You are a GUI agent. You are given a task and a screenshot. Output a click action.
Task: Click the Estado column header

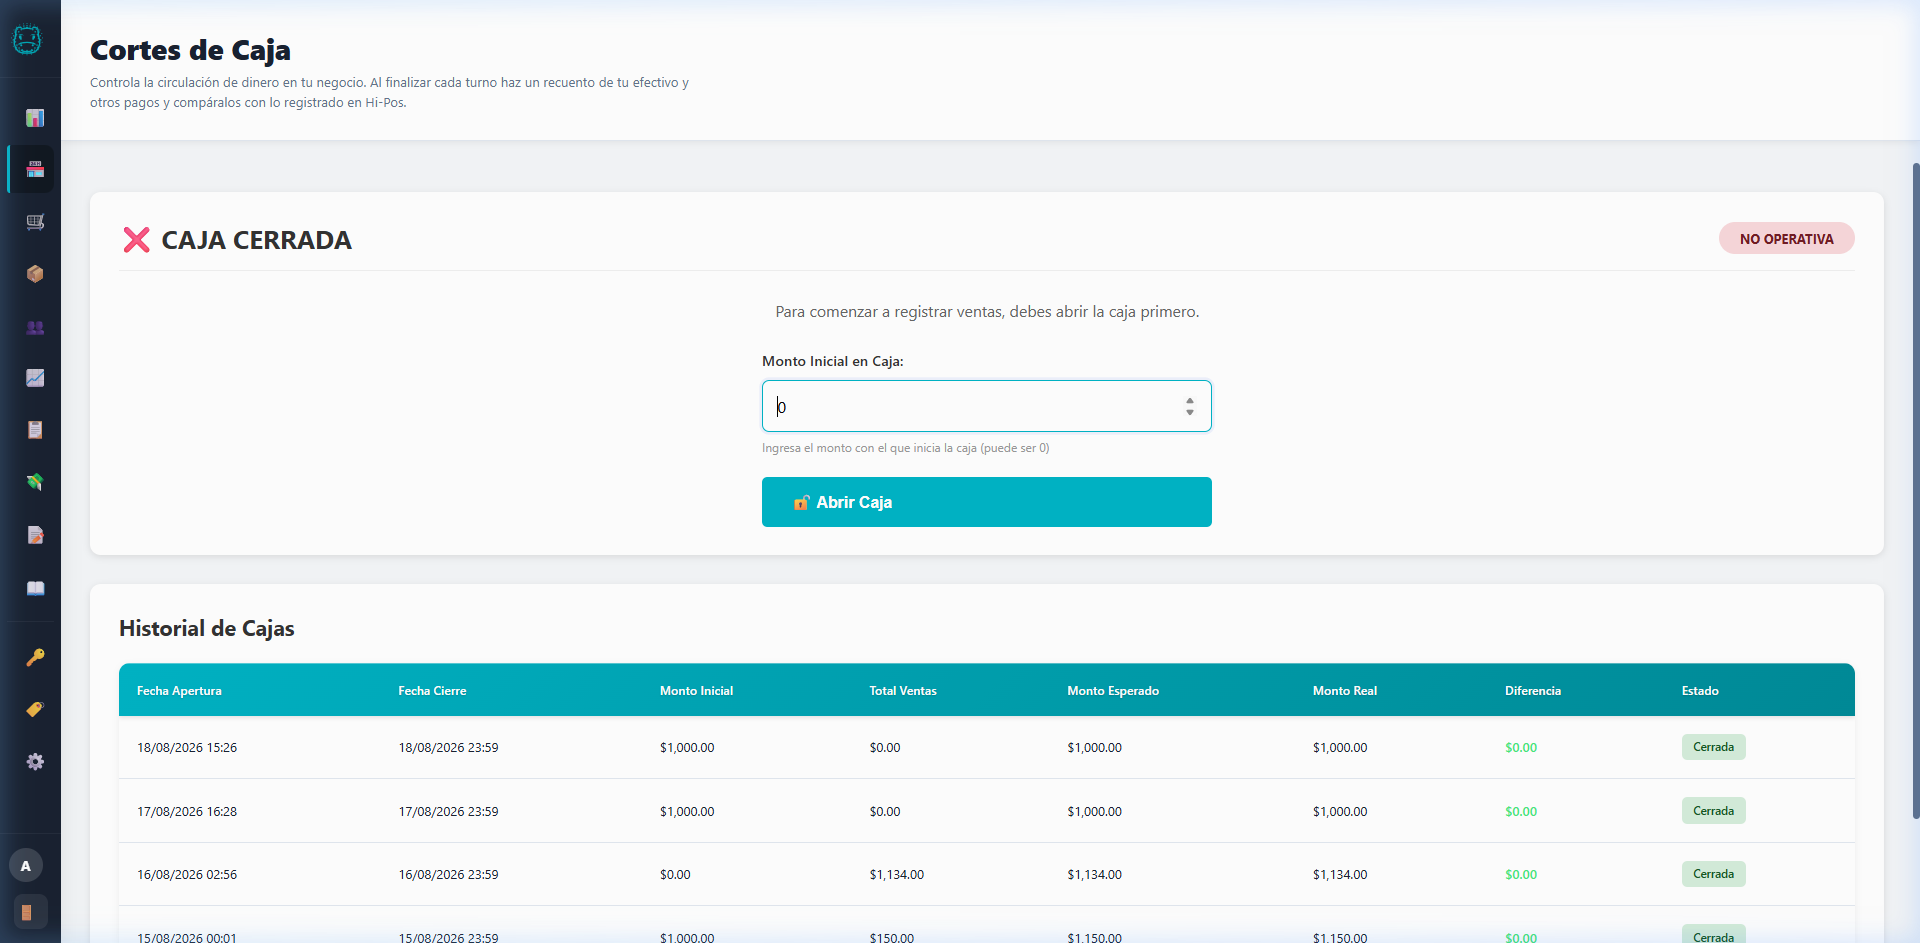(1700, 691)
